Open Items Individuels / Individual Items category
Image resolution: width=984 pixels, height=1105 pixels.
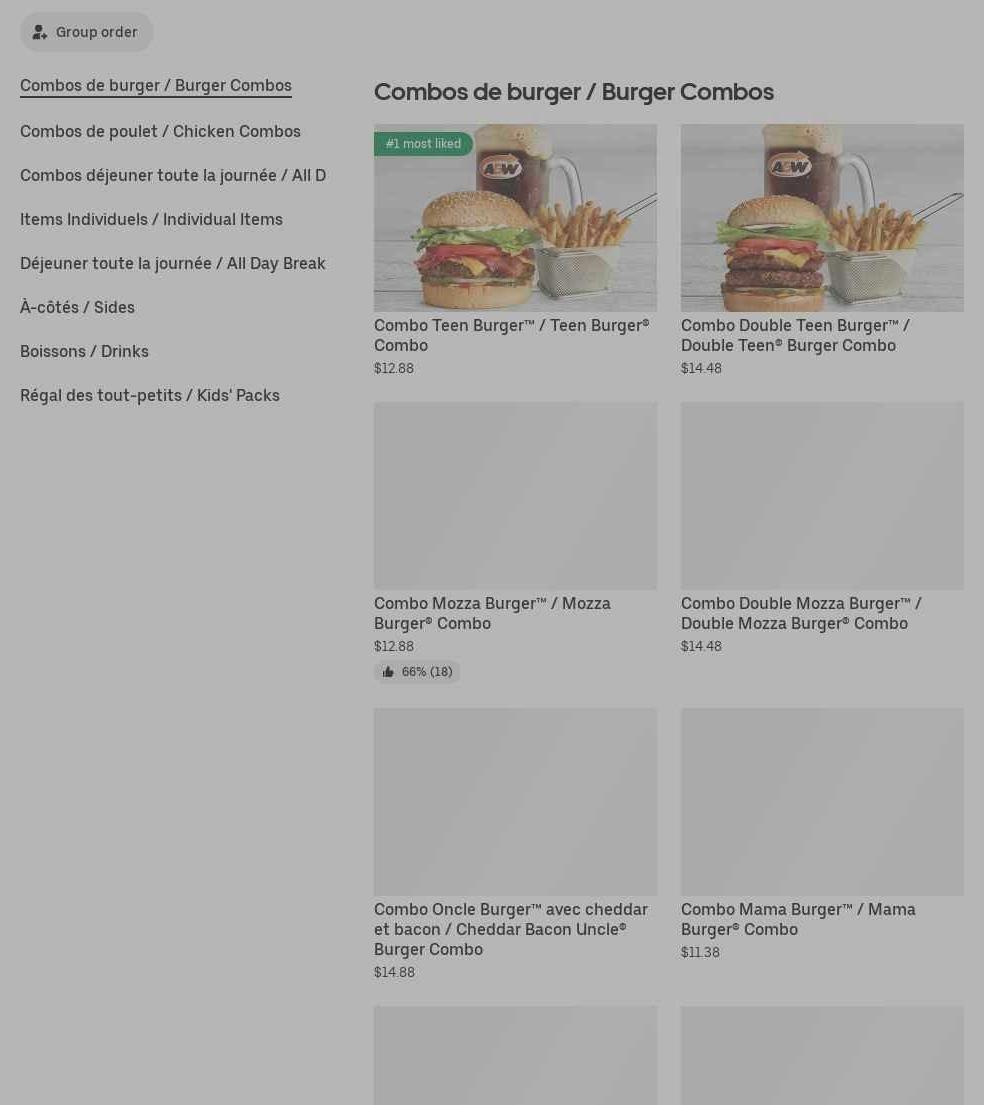[x=152, y=220]
